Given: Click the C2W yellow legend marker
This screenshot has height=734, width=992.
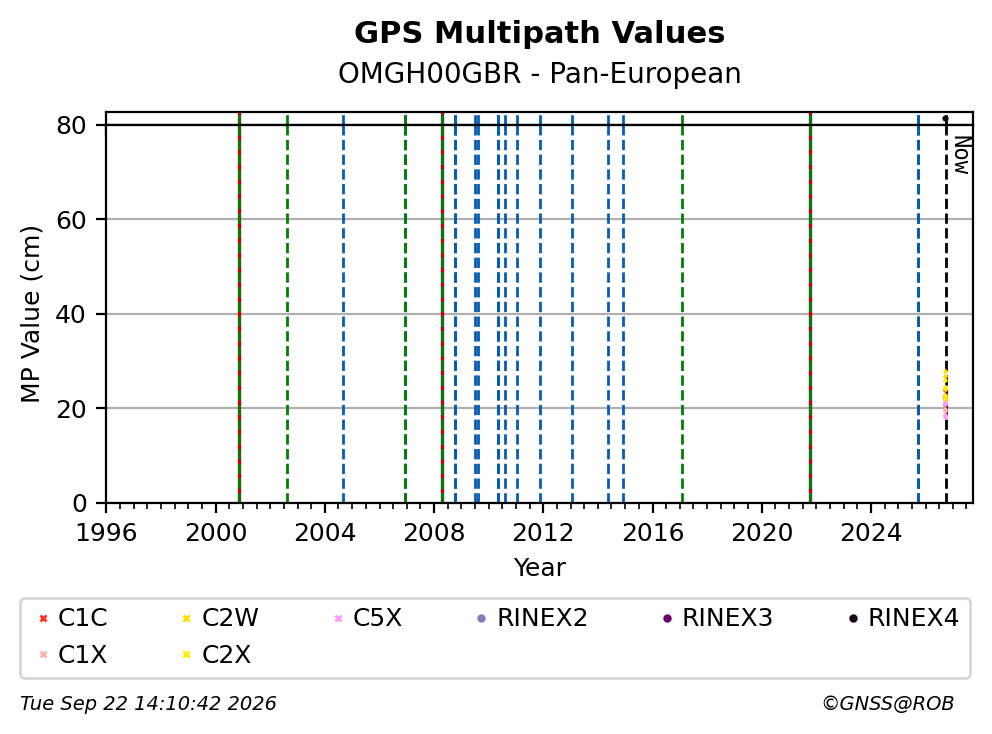Looking at the screenshot, I should pyautogui.click(x=187, y=618).
